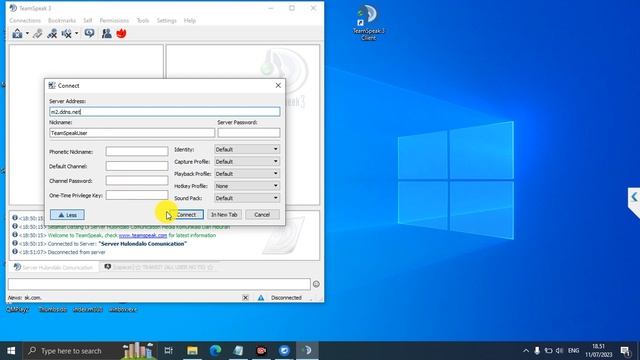Open the TeamSpeak 3 Client desktop shortcut
Image resolution: width=640 pixels, height=360 pixels.
[369, 22]
